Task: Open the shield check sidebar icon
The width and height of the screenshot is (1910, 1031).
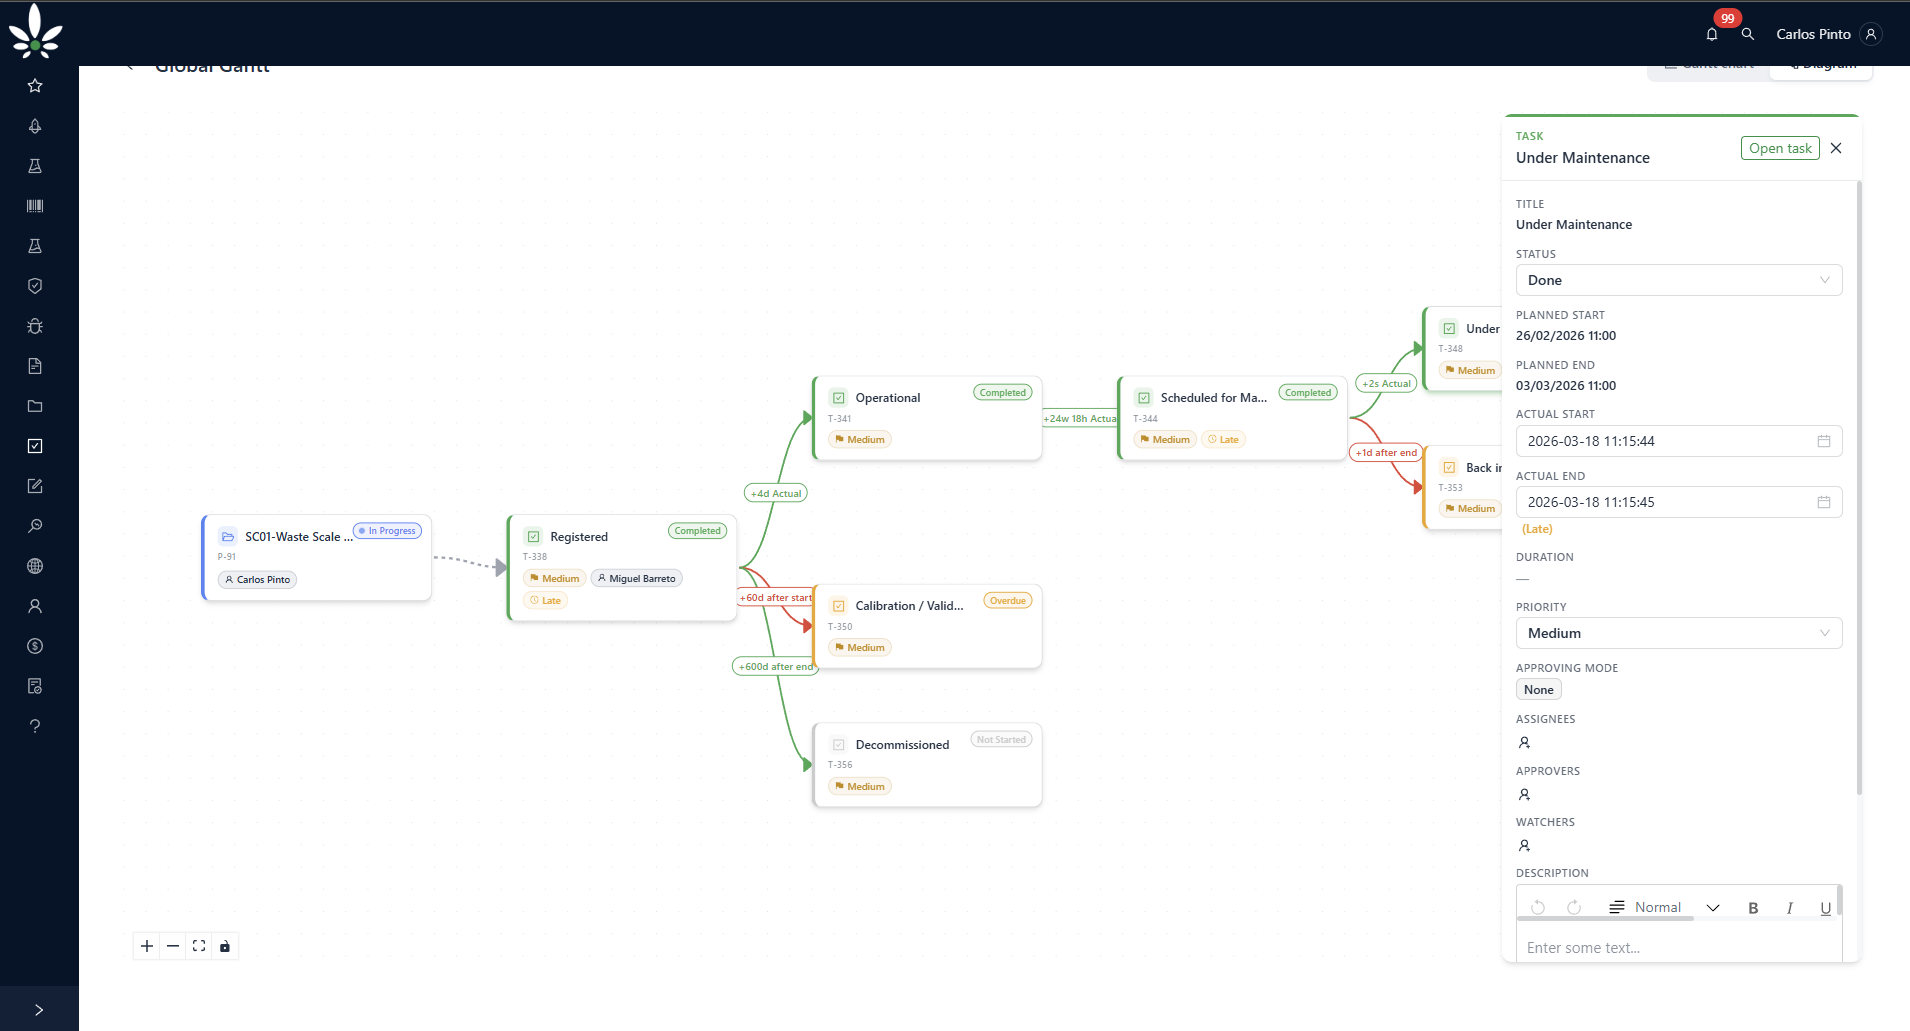Action: click(35, 286)
